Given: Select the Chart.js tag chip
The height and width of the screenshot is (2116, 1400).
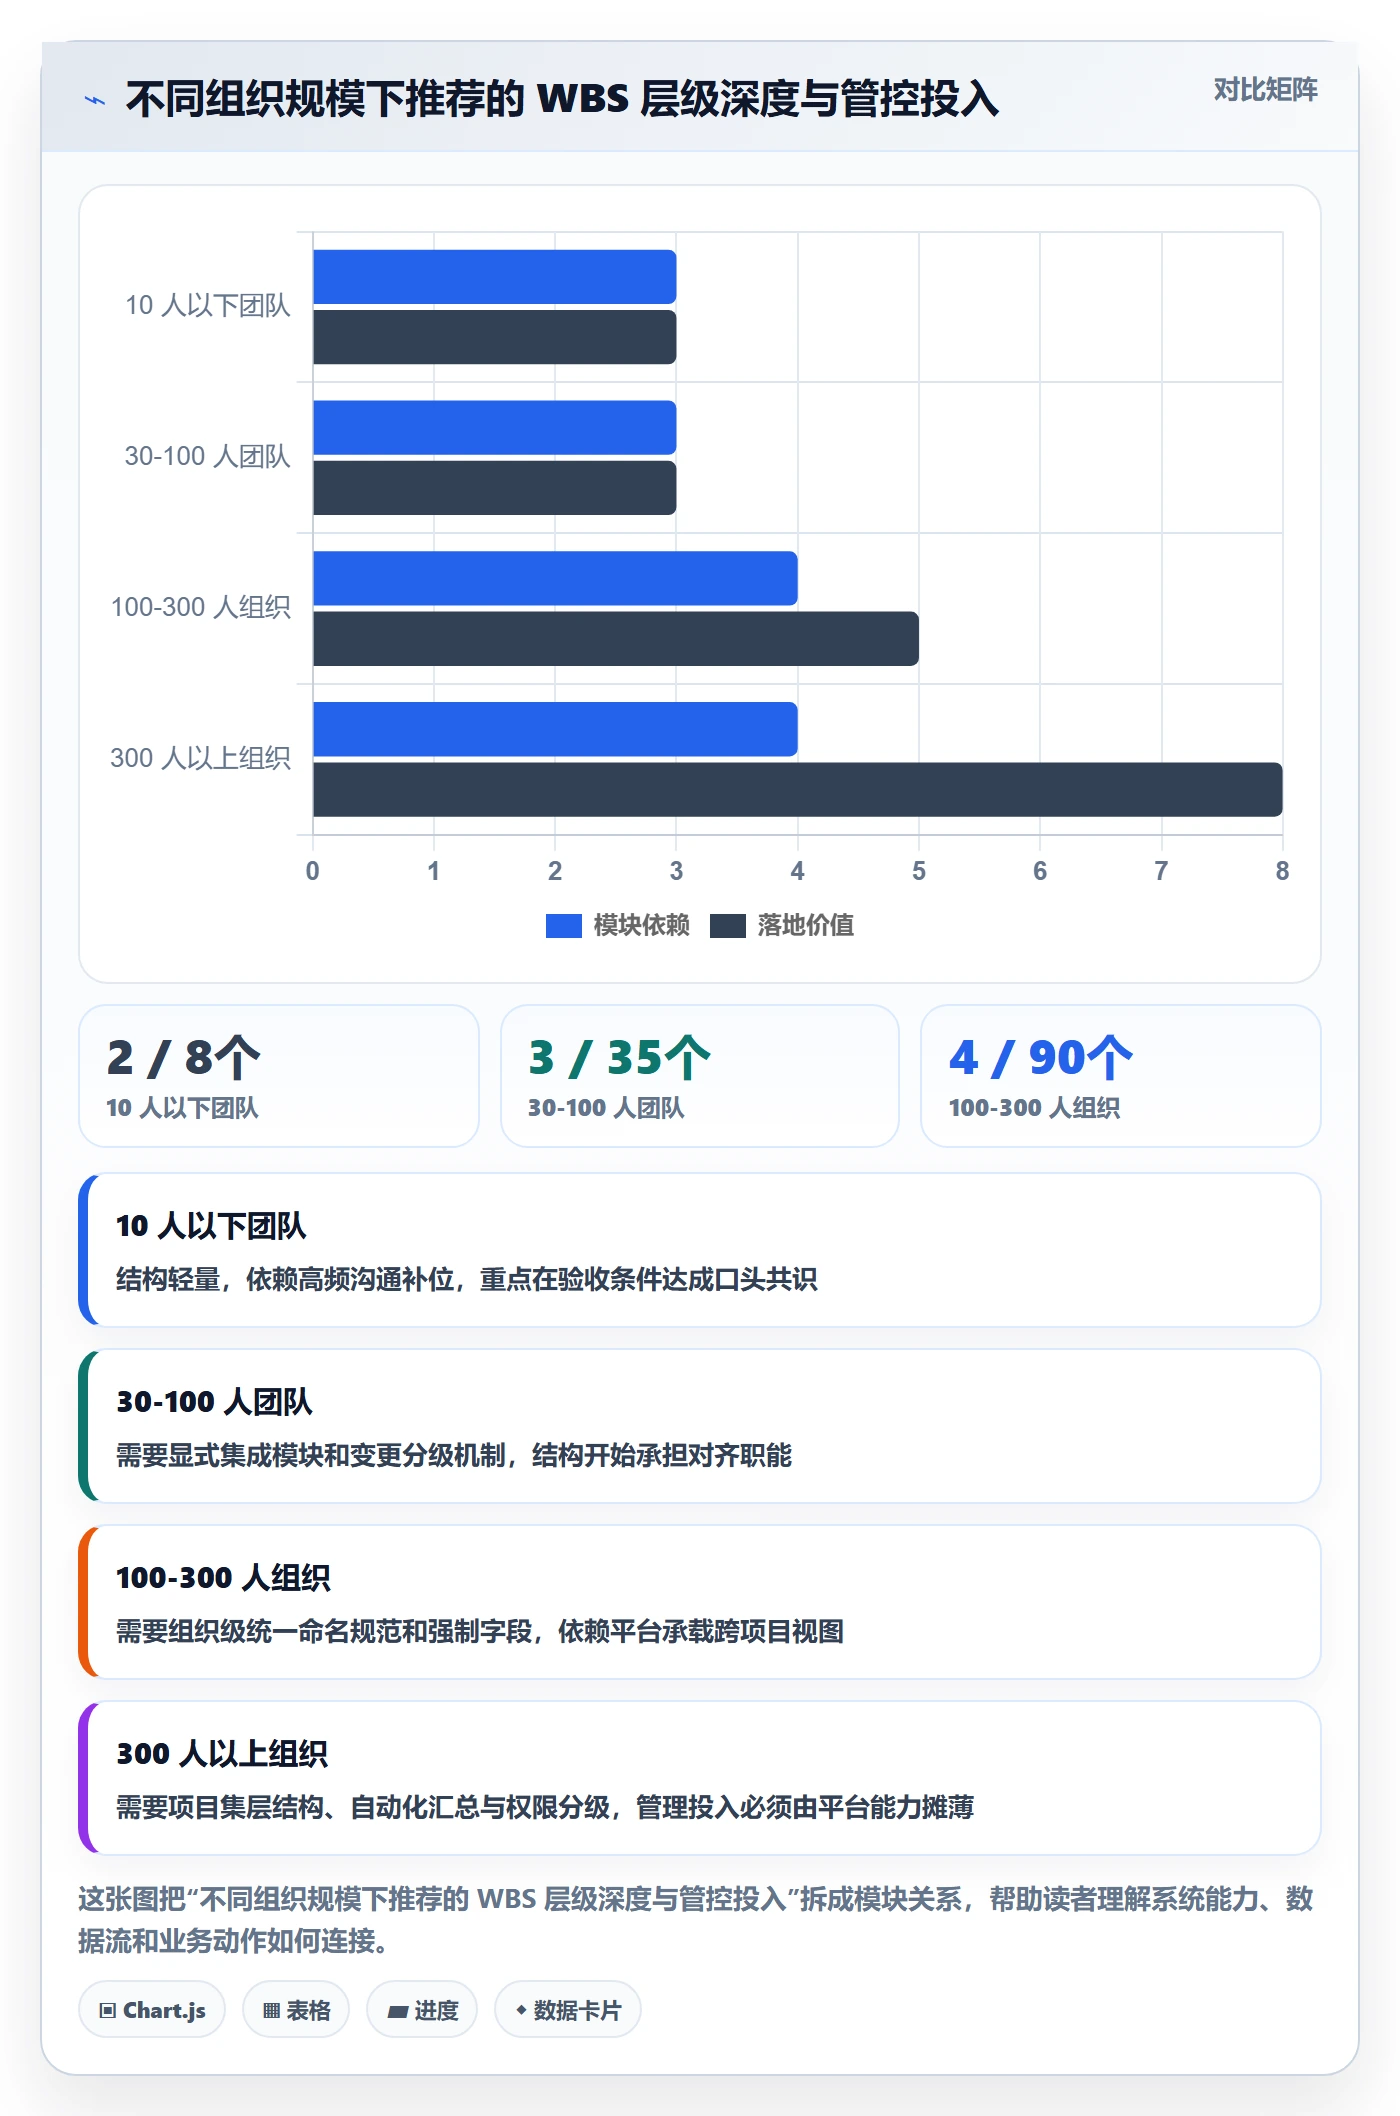Looking at the screenshot, I should [x=152, y=2010].
